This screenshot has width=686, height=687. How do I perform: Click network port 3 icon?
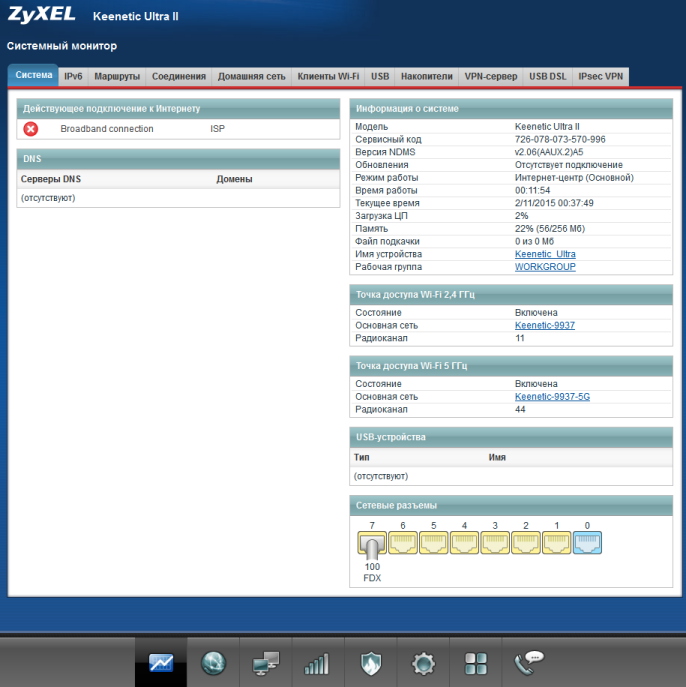[495, 542]
